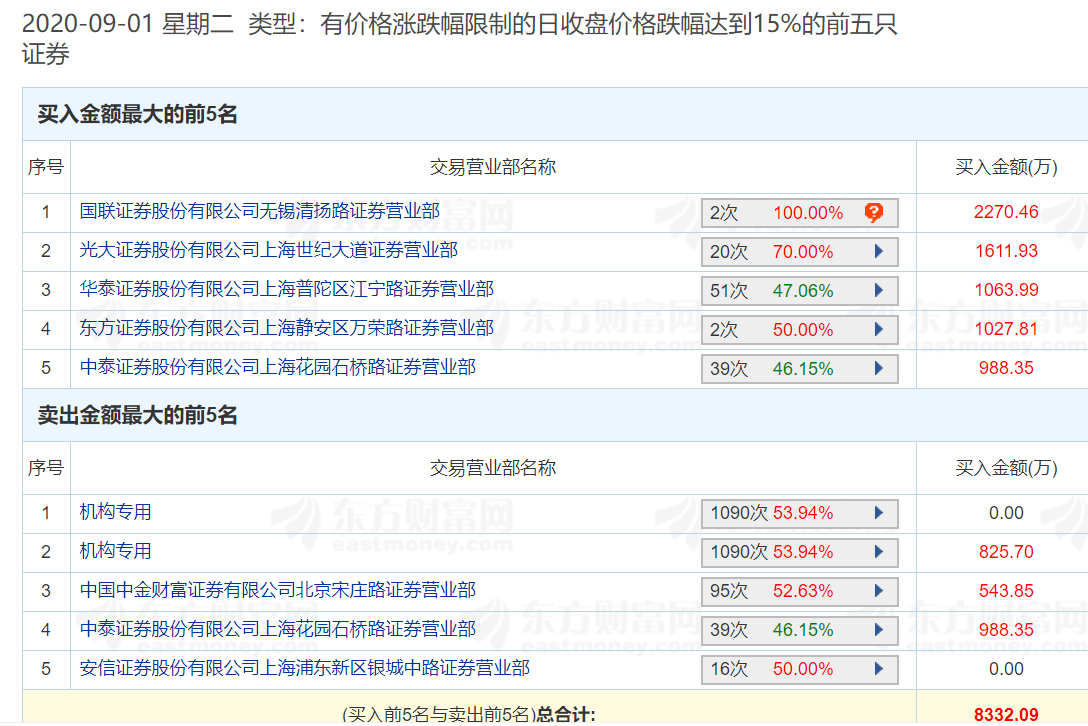The width and height of the screenshot is (1088, 726).
Task: Expand arrow in 光大证券 20次 70.00% box
Action: tap(878, 251)
